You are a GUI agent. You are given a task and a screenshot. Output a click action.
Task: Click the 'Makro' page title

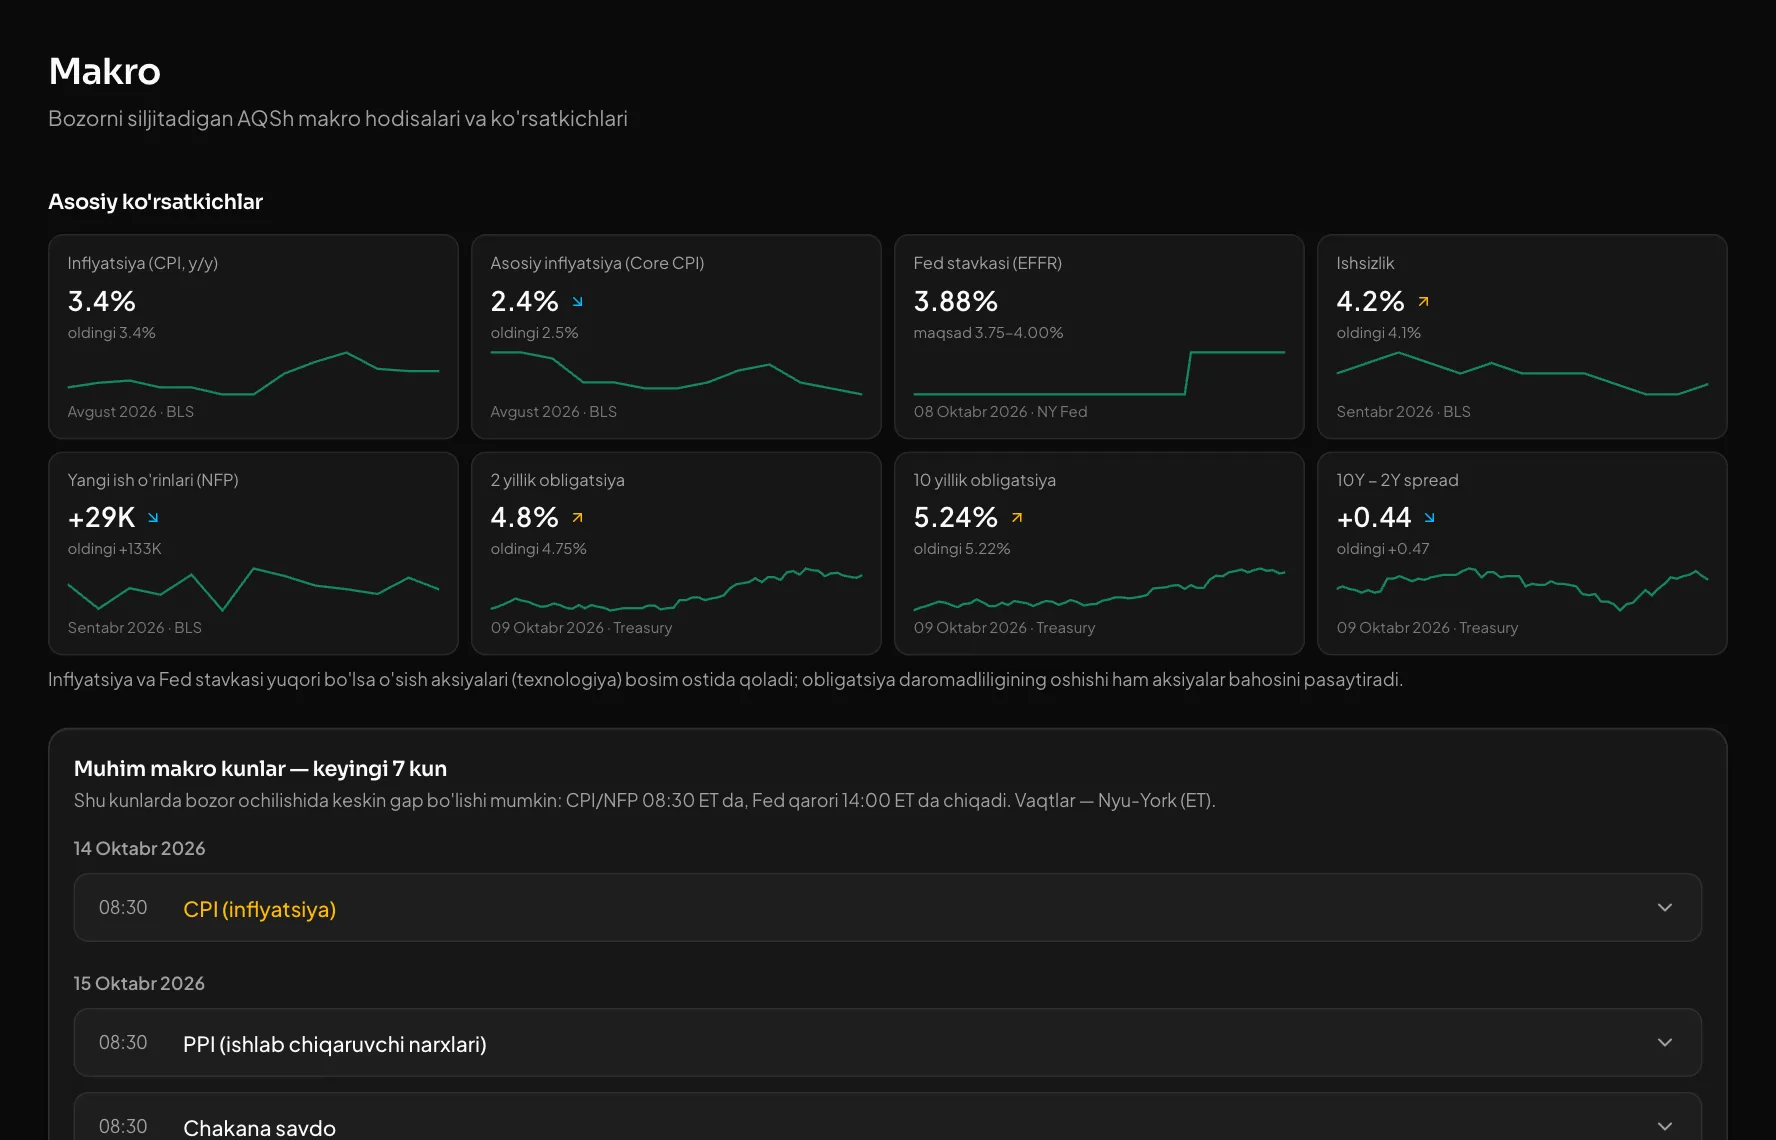pyautogui.click(x=104, y=71)
